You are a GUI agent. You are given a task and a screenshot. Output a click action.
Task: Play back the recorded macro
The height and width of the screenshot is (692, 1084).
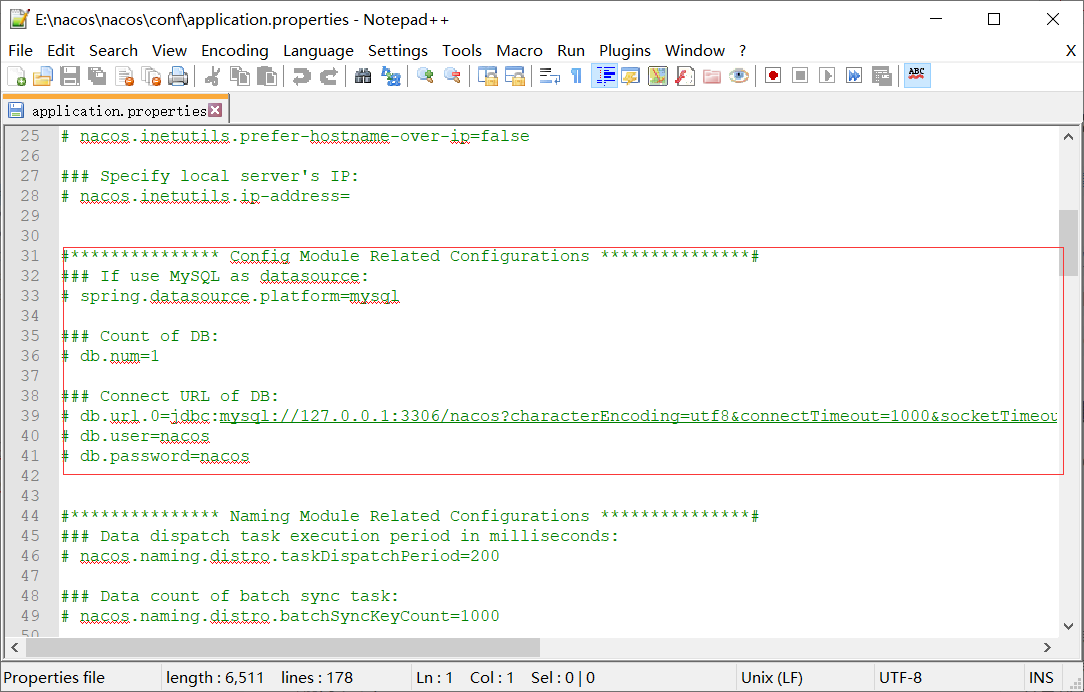[x=827, y=76]
